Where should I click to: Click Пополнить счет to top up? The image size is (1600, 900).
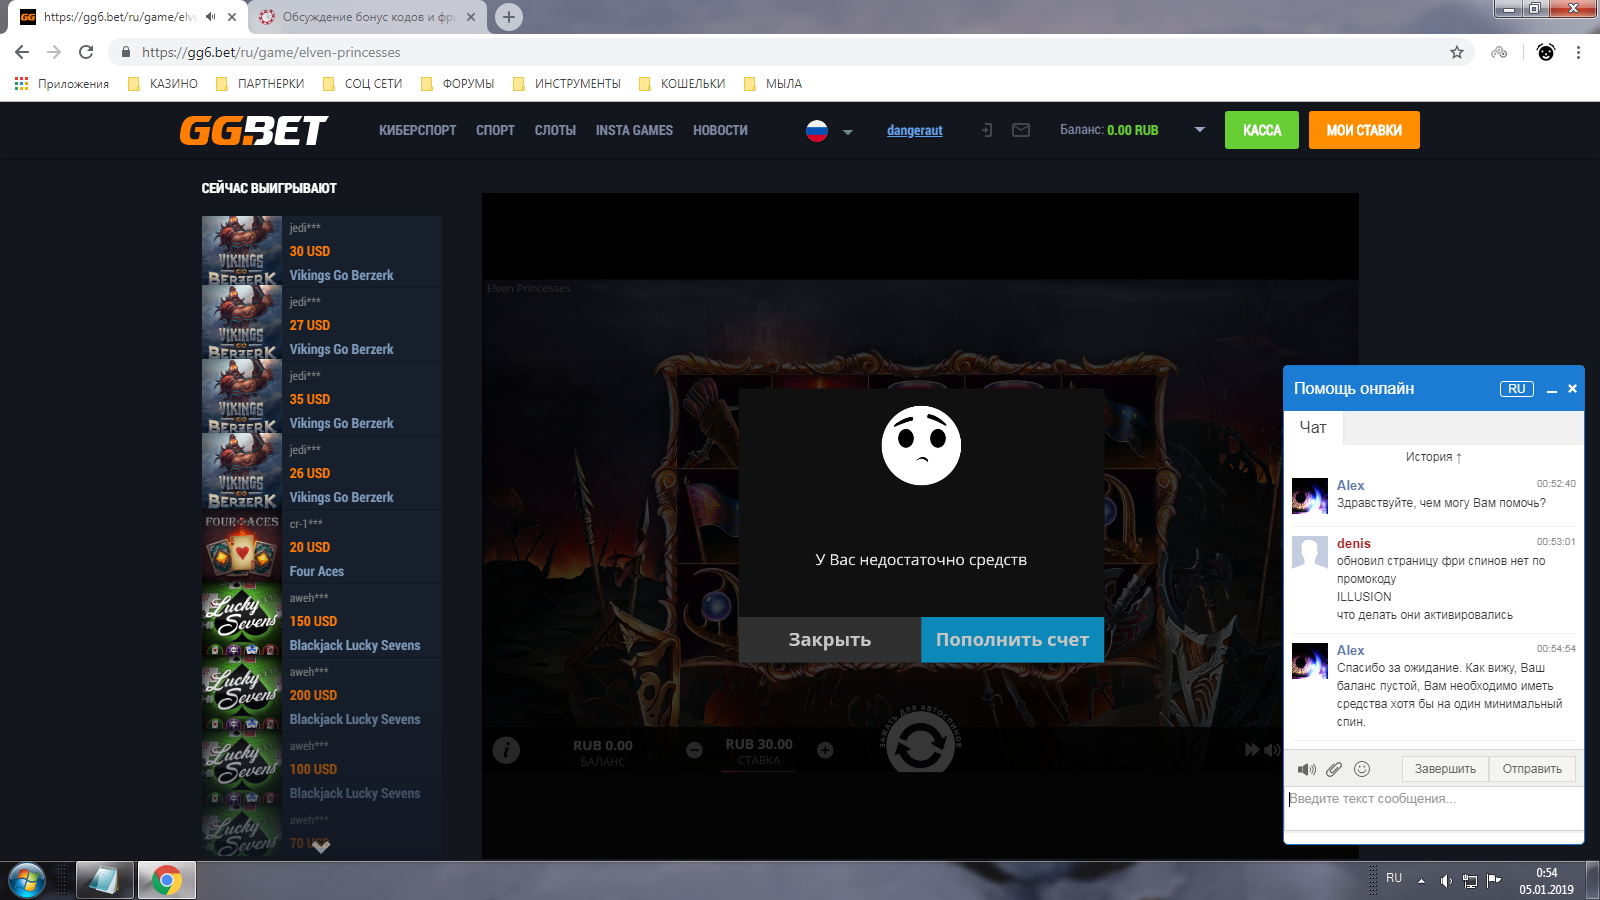(1012, 640)
